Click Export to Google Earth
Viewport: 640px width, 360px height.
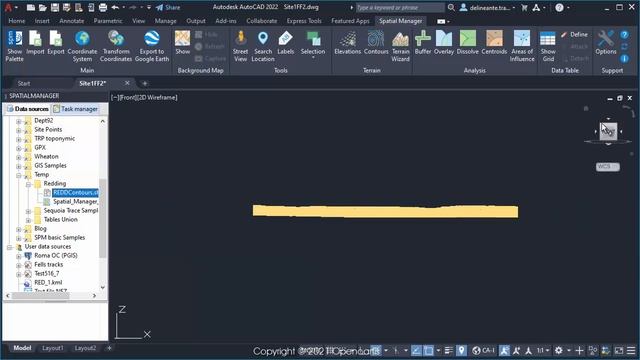click(152, 46)
